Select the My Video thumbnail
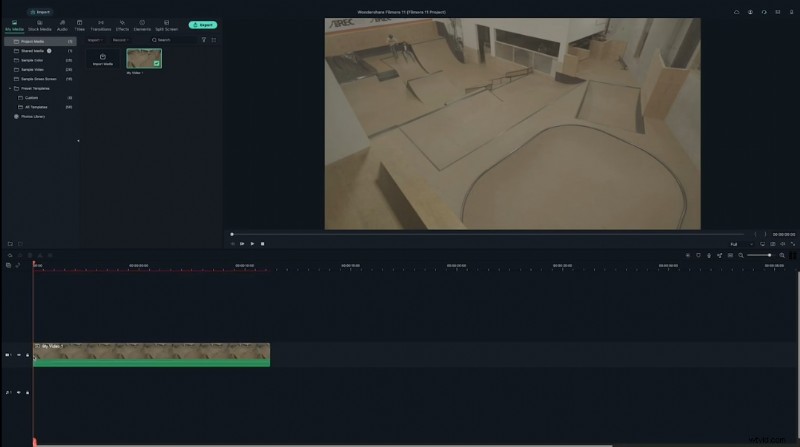800x447 pixels. (144, 58)
